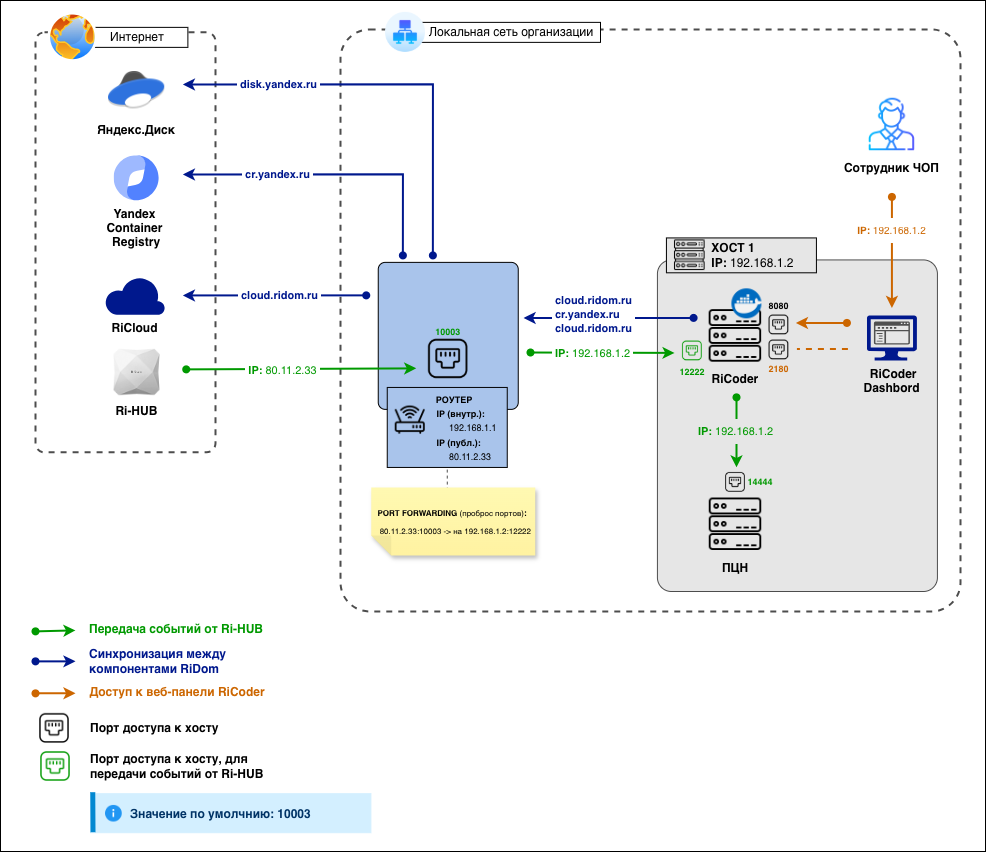
Task: Click the Яндекс.Диск flying saucer icon
Action: tap(134, 91)
